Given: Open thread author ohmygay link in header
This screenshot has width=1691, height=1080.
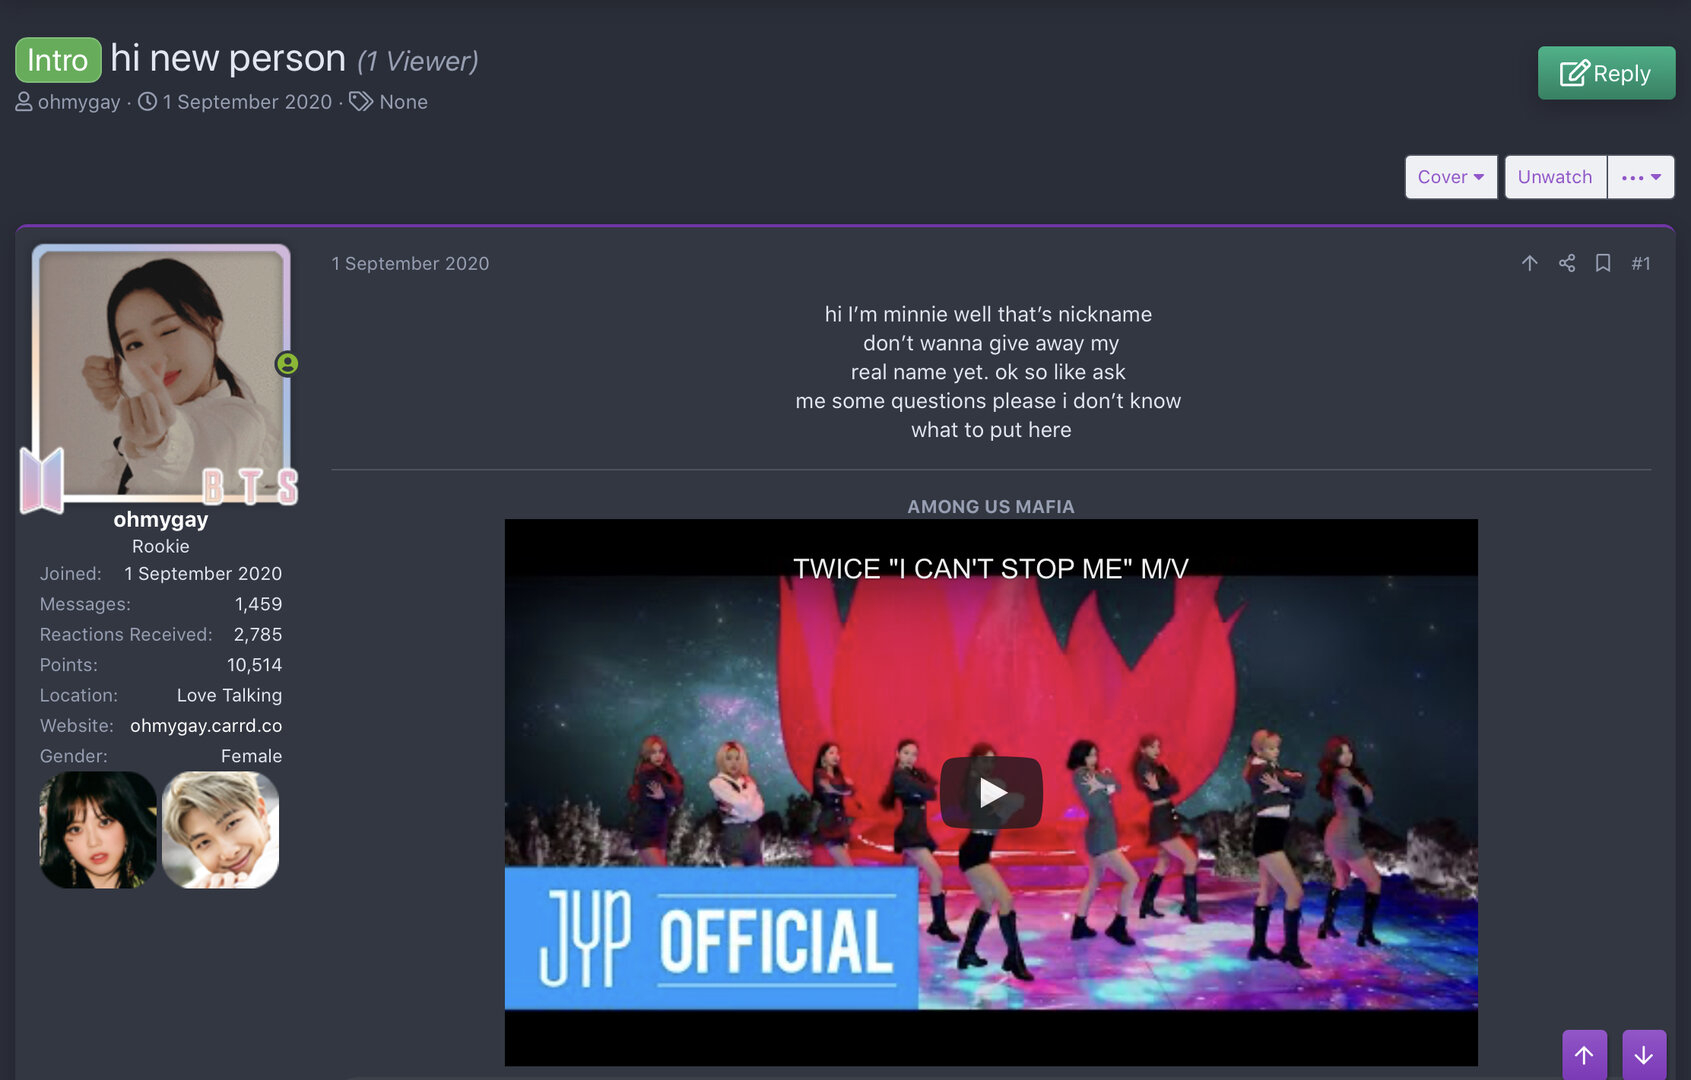Looking at the screenshot, I should pyautogui.click(x=79, y=102).
